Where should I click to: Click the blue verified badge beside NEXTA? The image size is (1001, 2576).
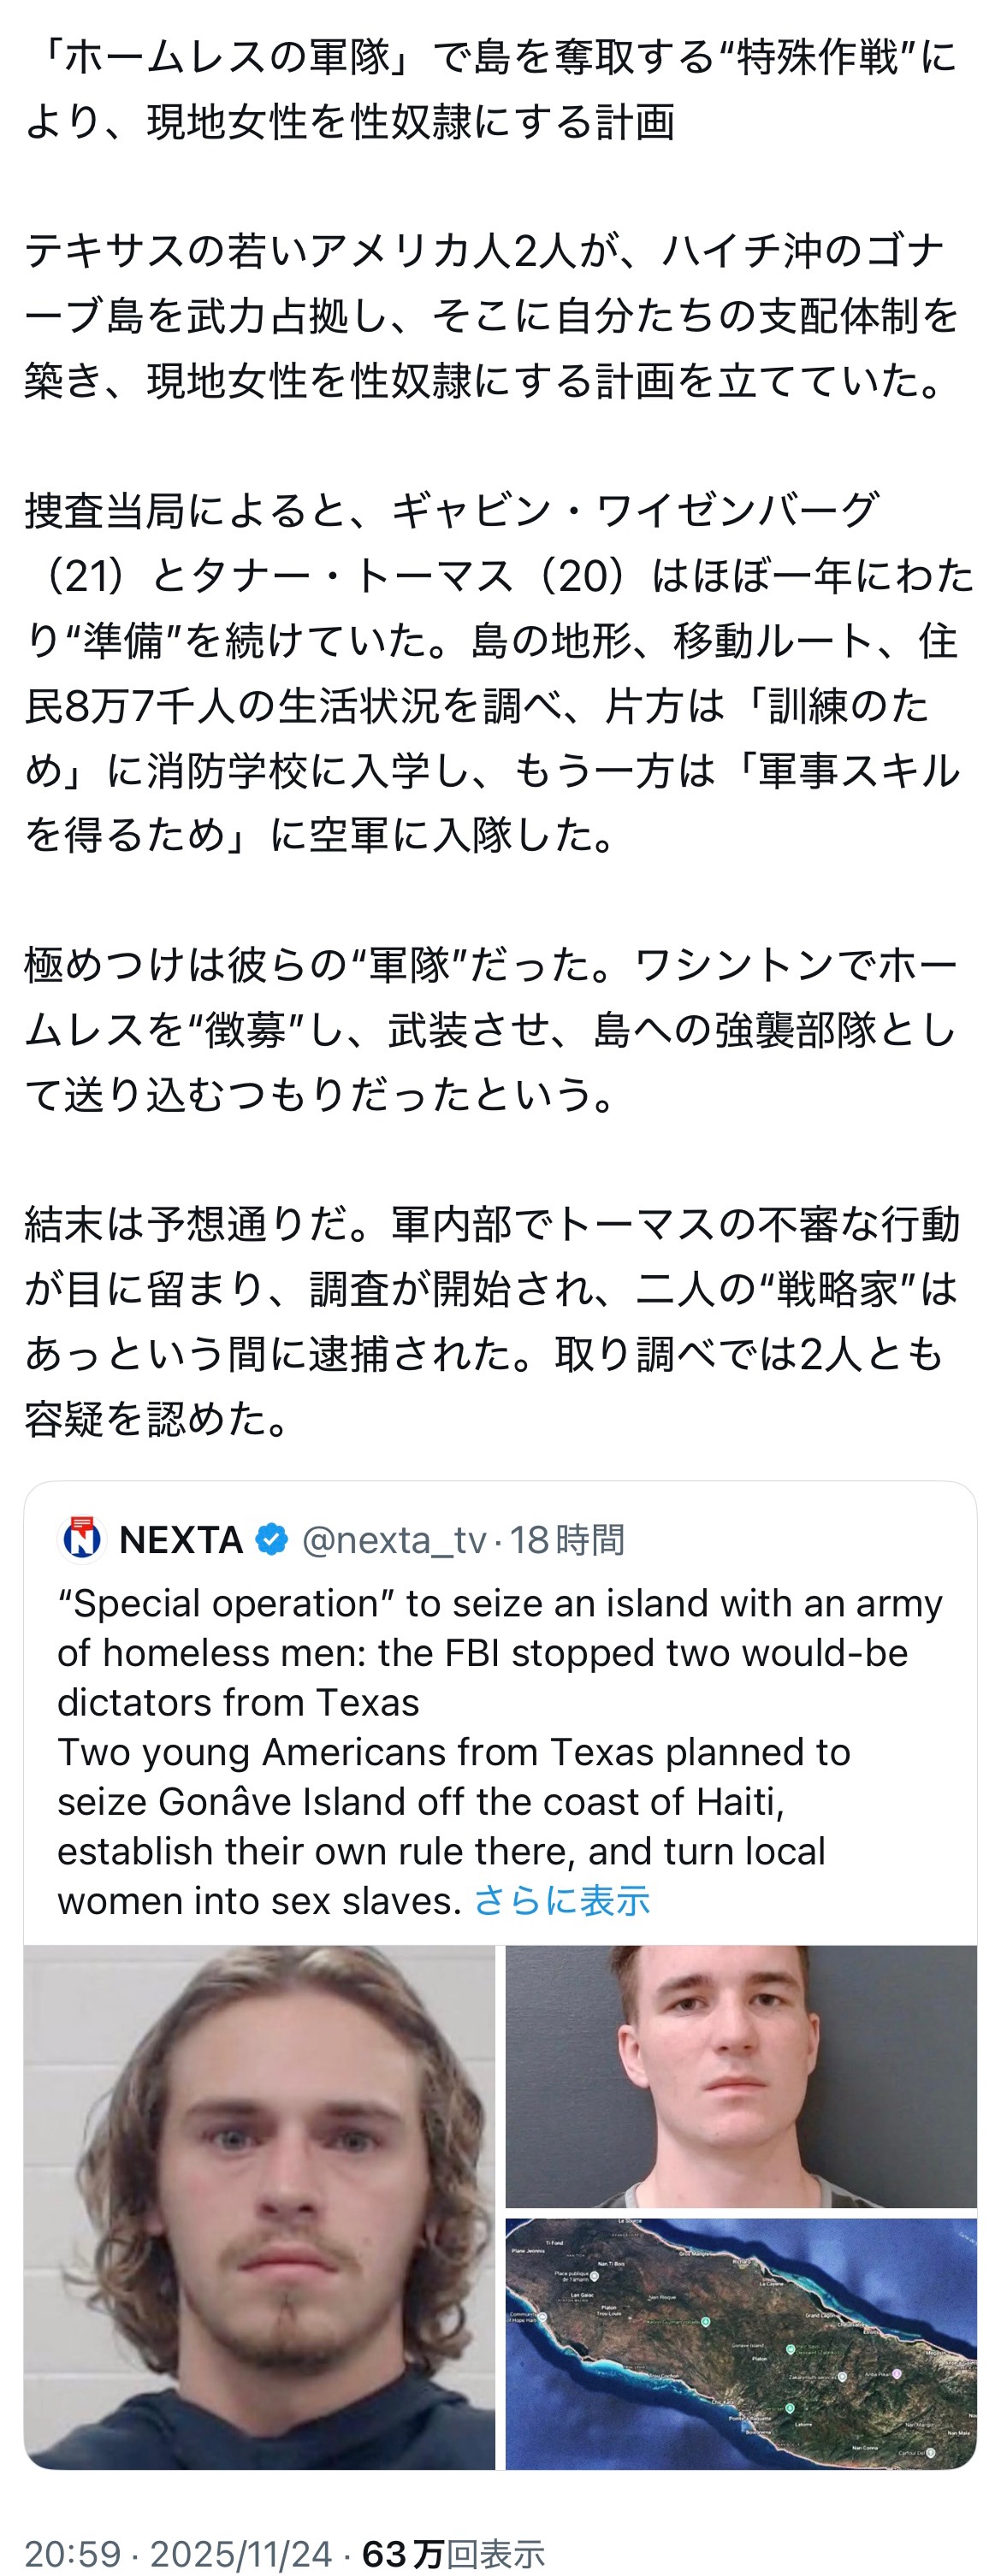272,1540
